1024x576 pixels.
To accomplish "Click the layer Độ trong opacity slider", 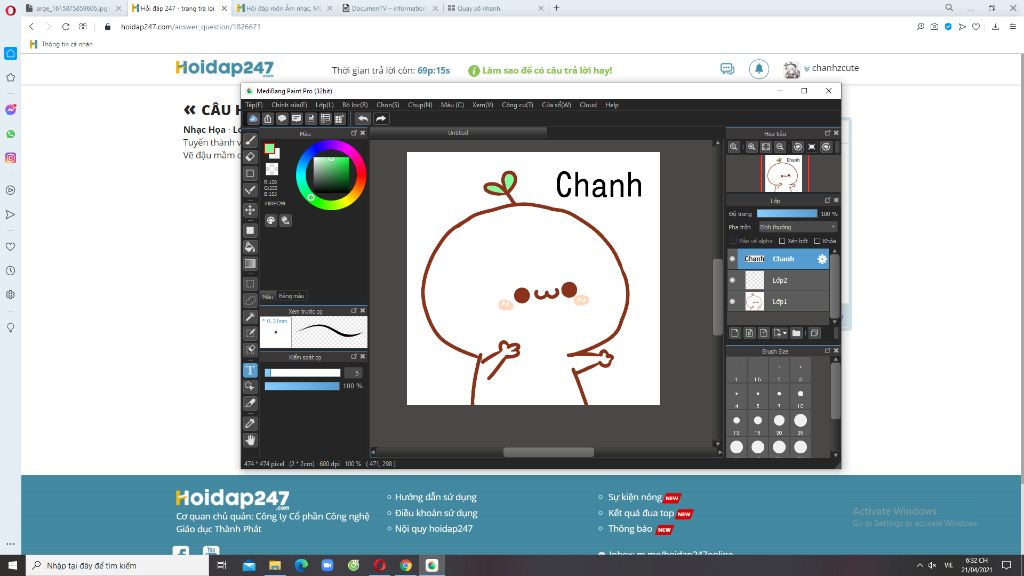I will tap(787, 214).
